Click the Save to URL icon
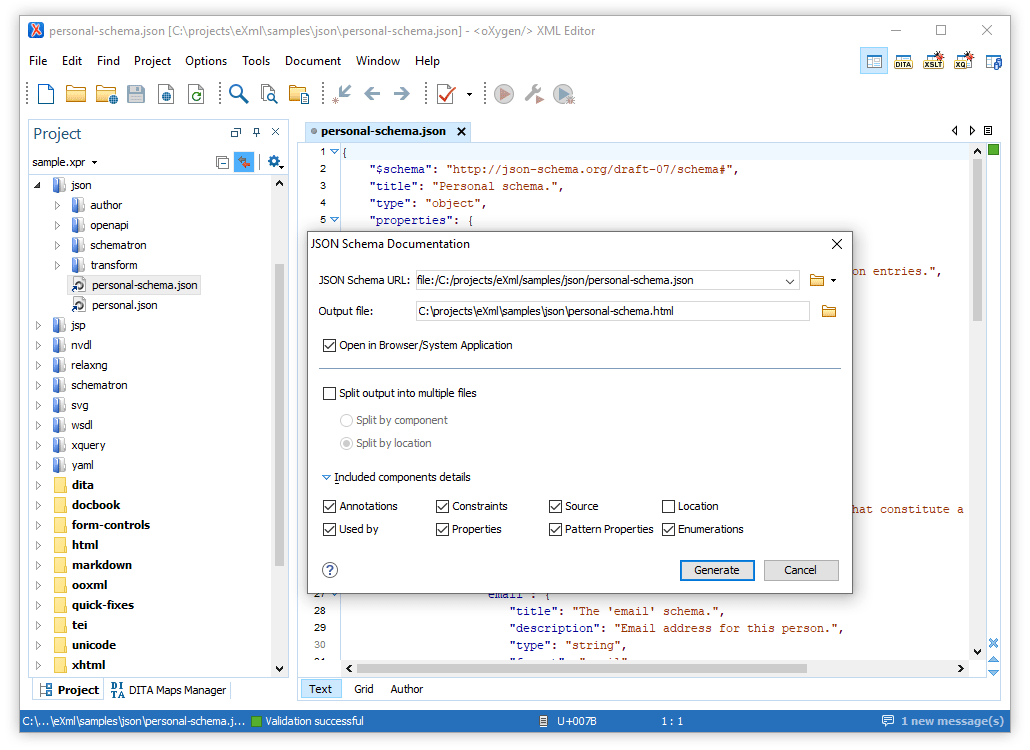Screen dimensions: 1030x750 click(166, 94)
